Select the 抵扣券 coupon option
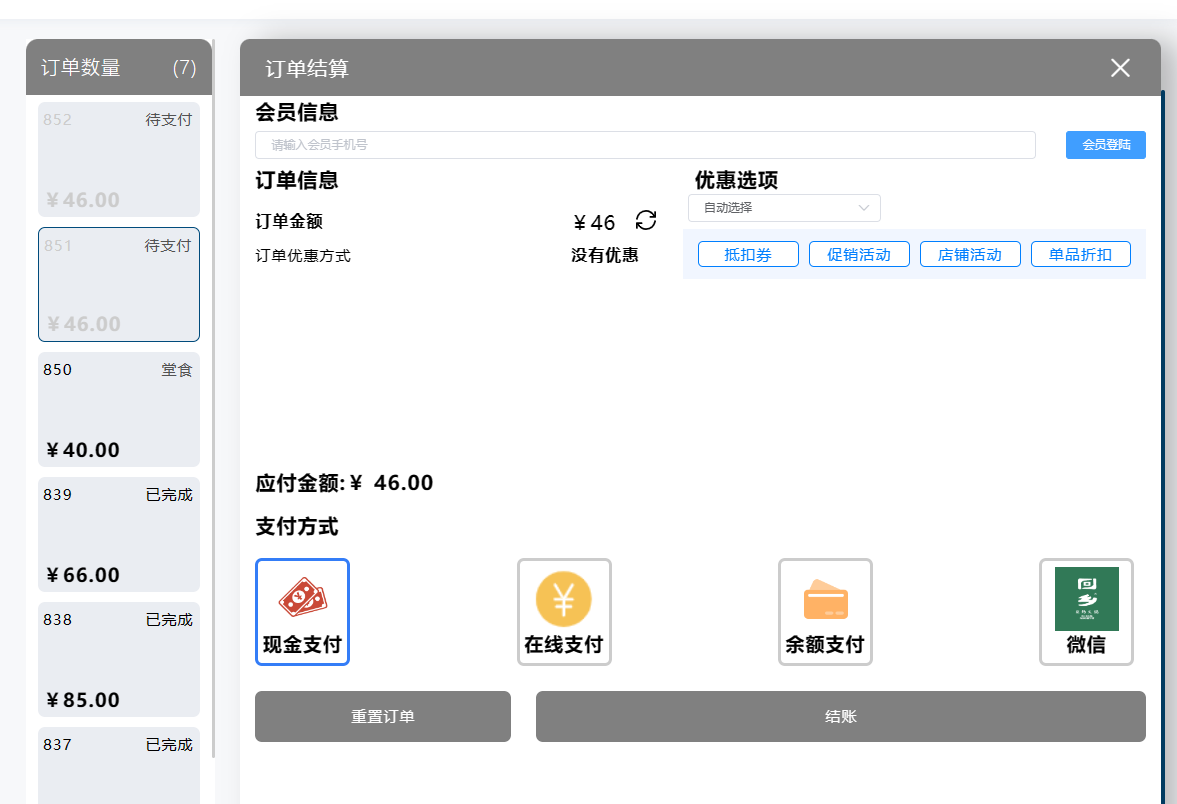This screenshot has width=1177, height=804. point(747,253)
